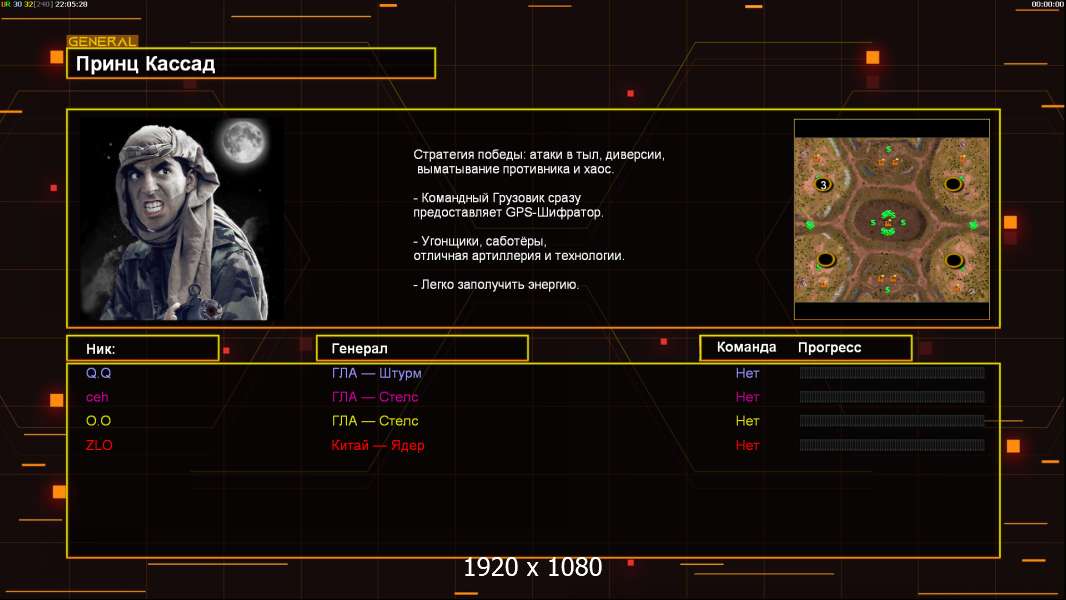Select player Q.Q in the list
Image resolution: width=1066 pixels, height=600 pixels.
[x=98, y=373]
